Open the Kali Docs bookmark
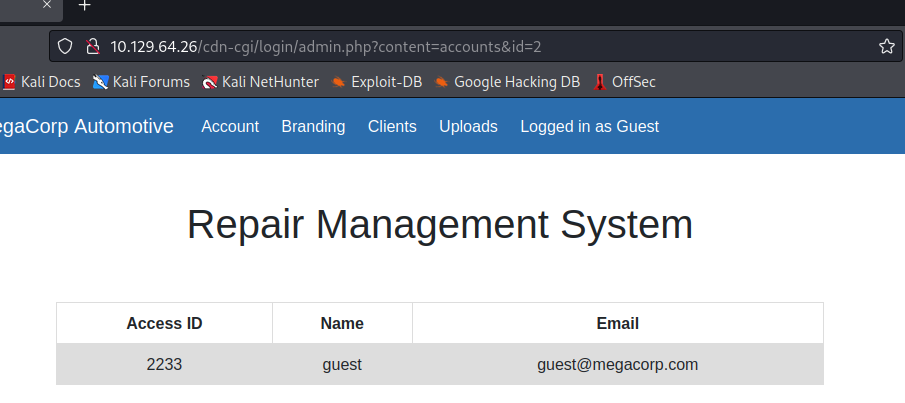This screenshot has height=403, width=905. coord(42,82)
